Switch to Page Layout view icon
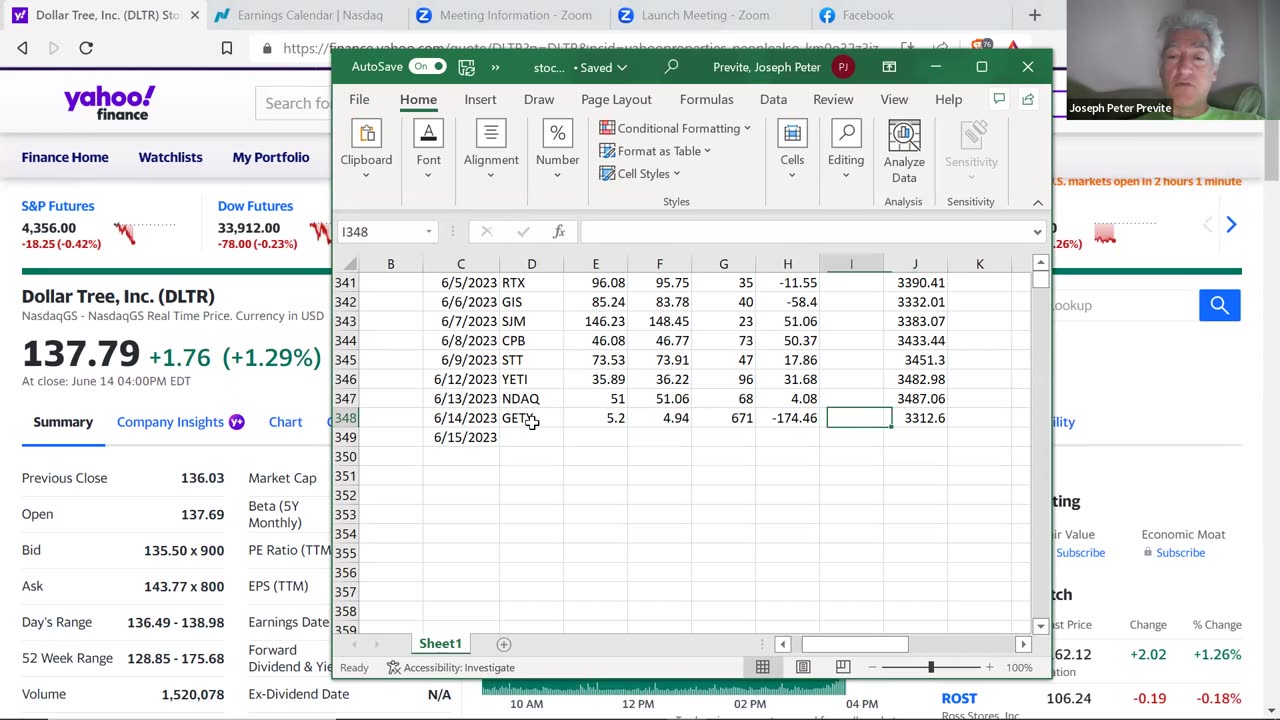Screen dimensions: 1280x720 (x=803, y=667)
